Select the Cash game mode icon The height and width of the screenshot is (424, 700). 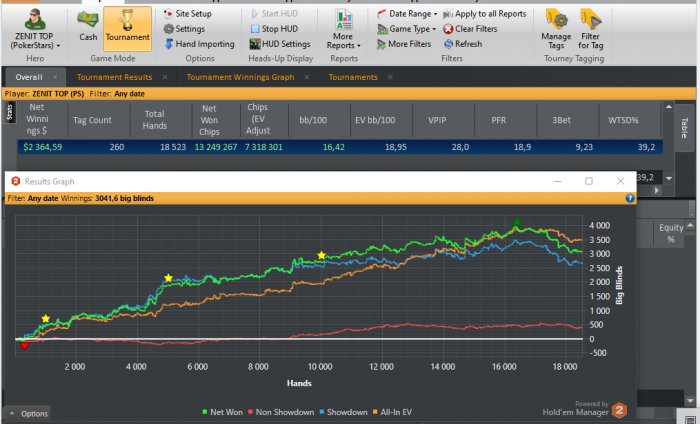(88, 20)
